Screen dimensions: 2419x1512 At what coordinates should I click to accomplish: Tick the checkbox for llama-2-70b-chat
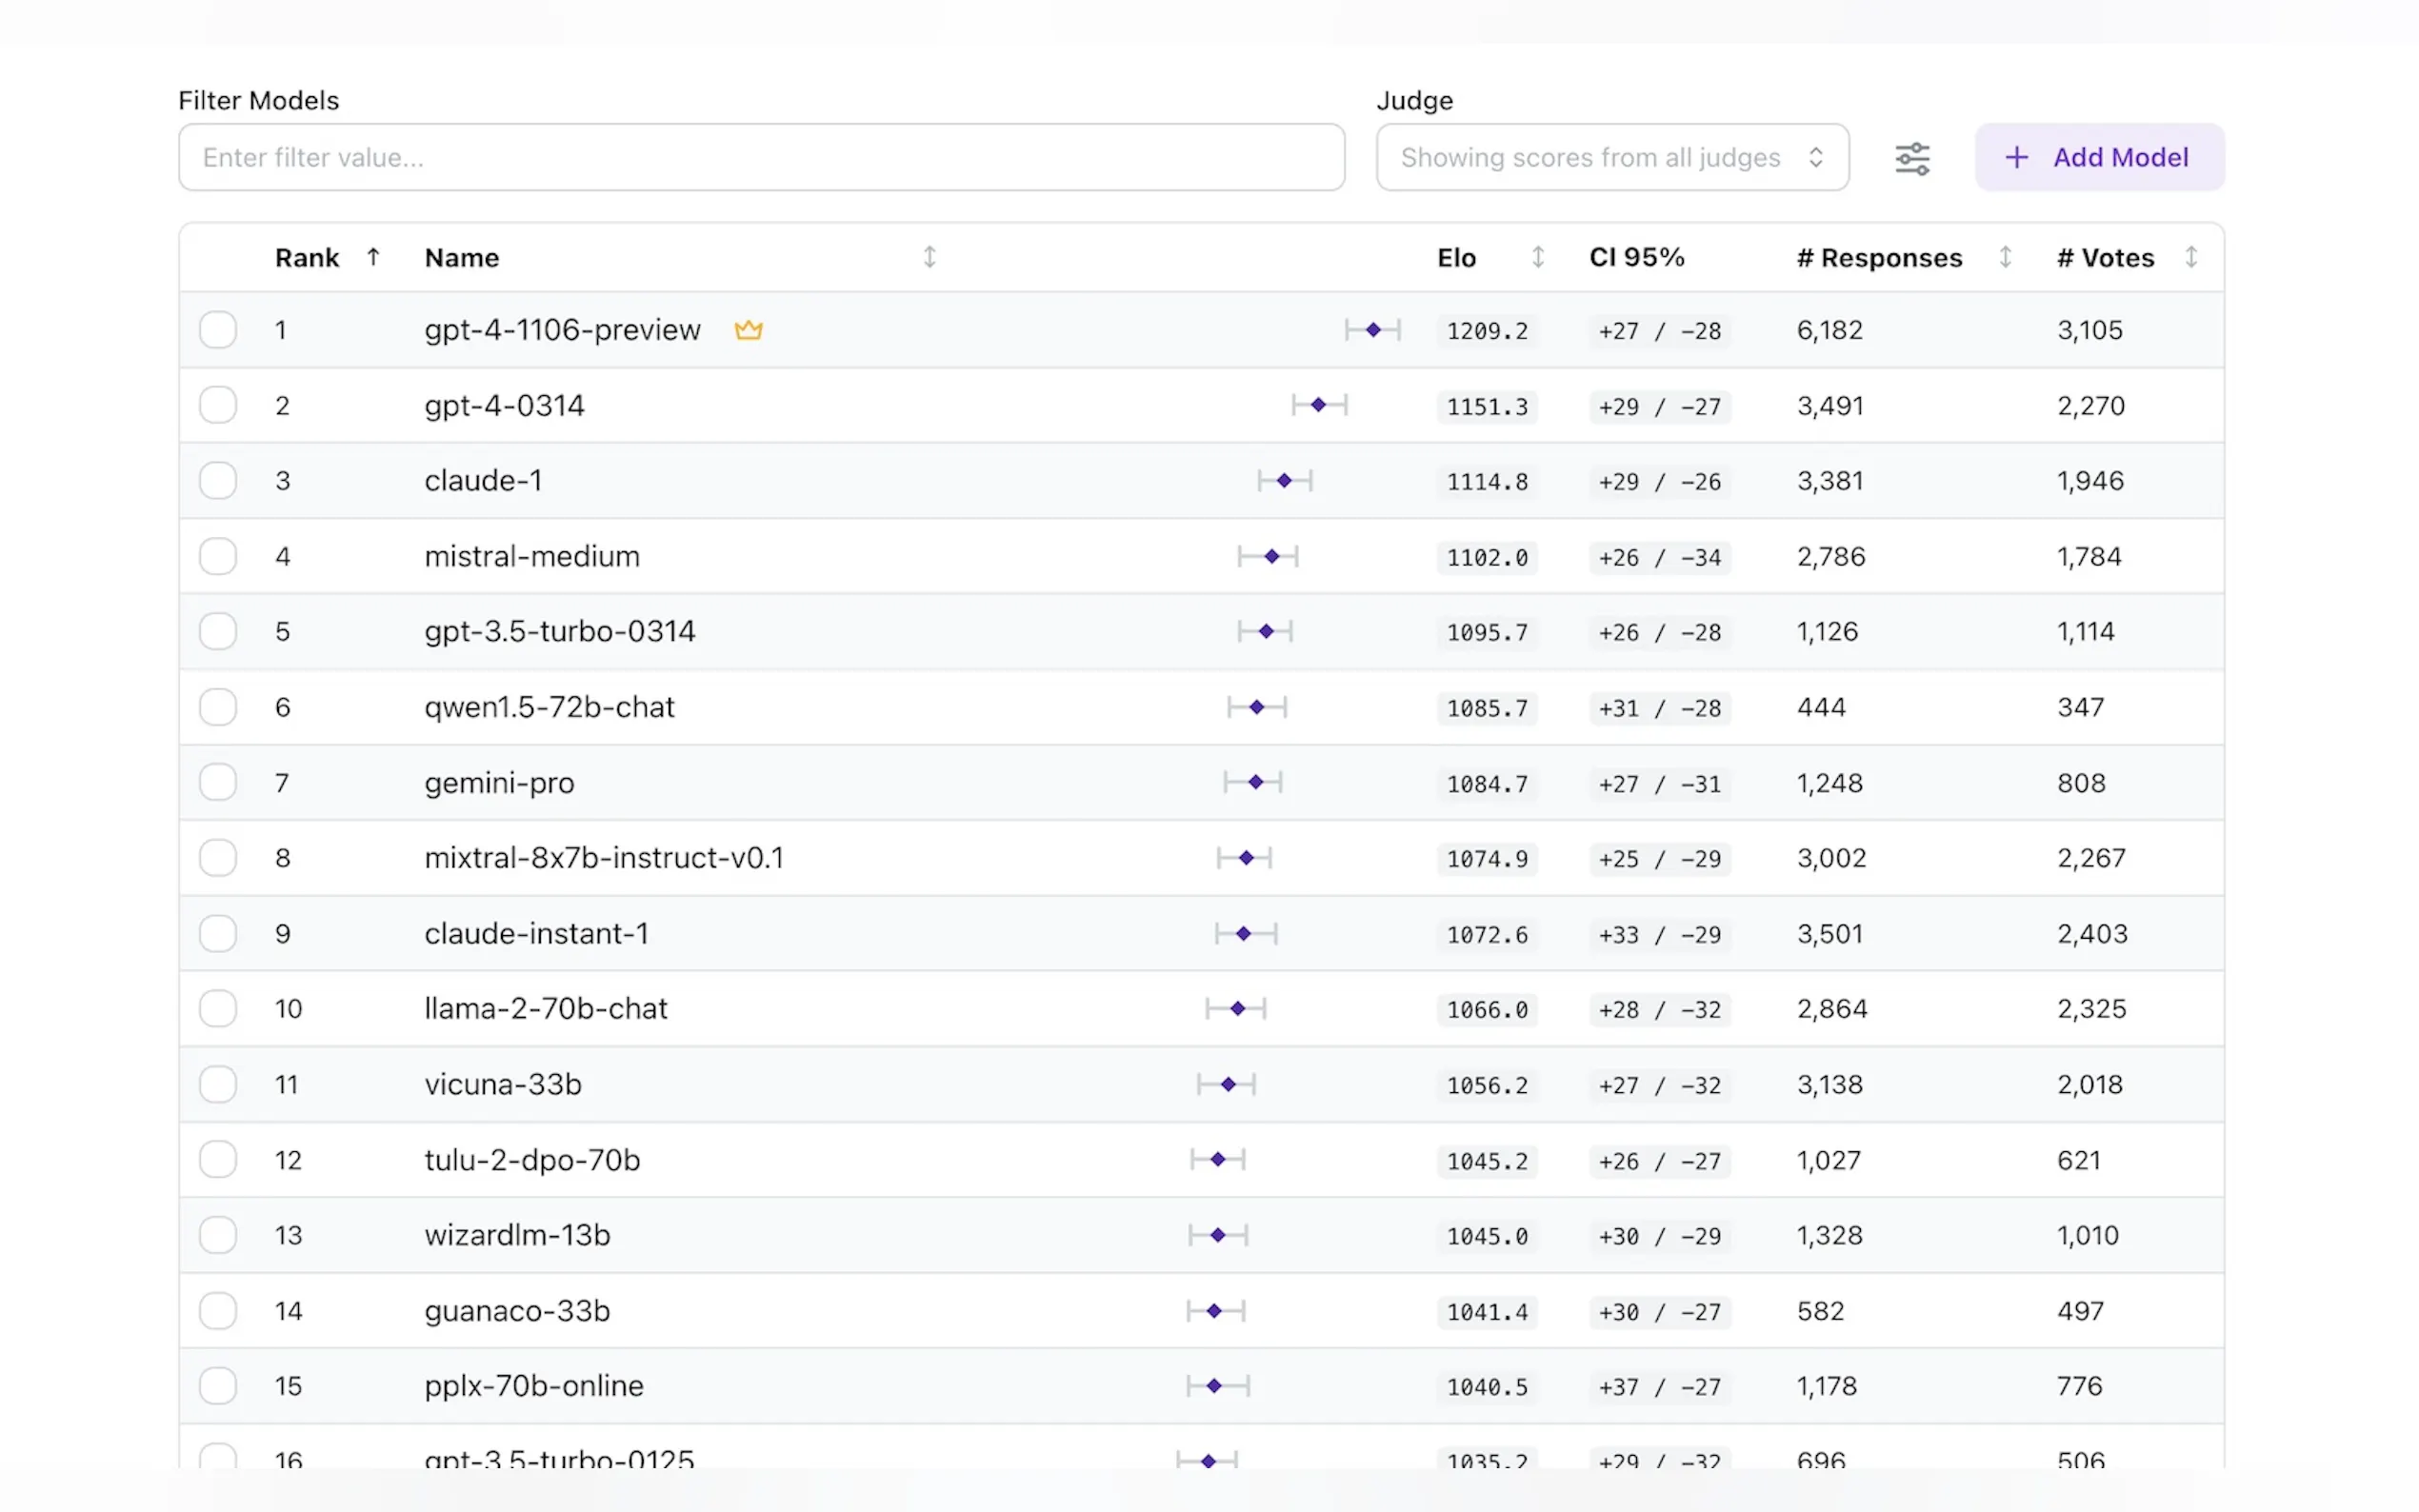tap(217, 1008)
